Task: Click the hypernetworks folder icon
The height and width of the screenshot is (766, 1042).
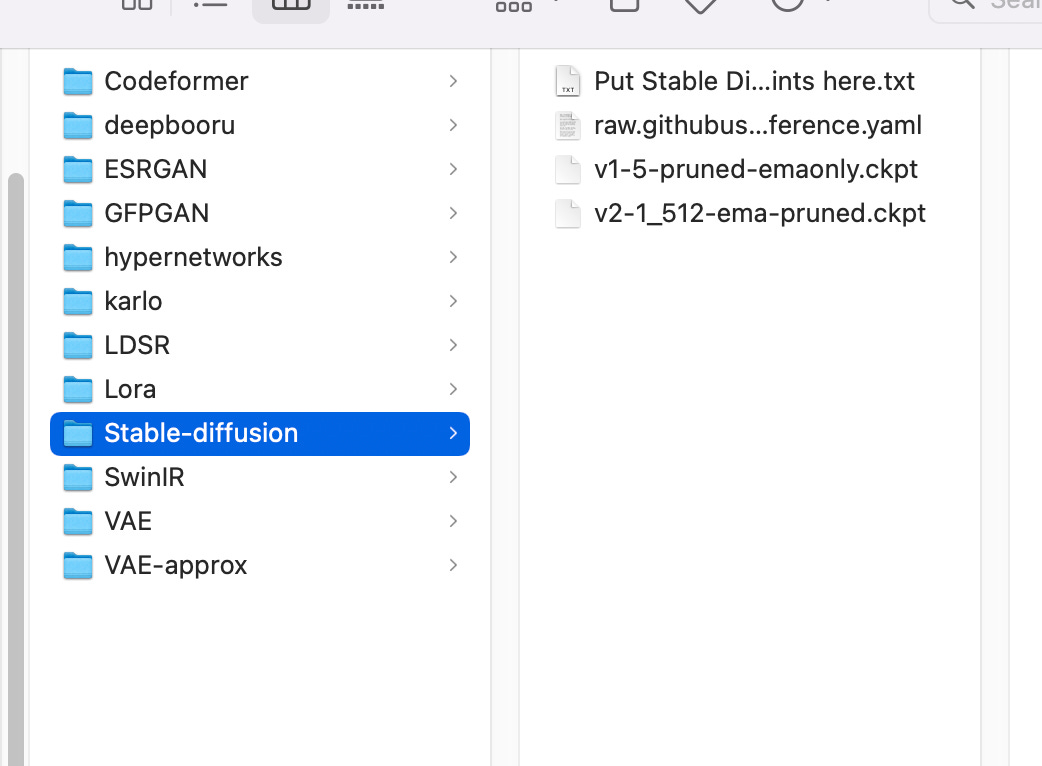Action: pos(78,258)
